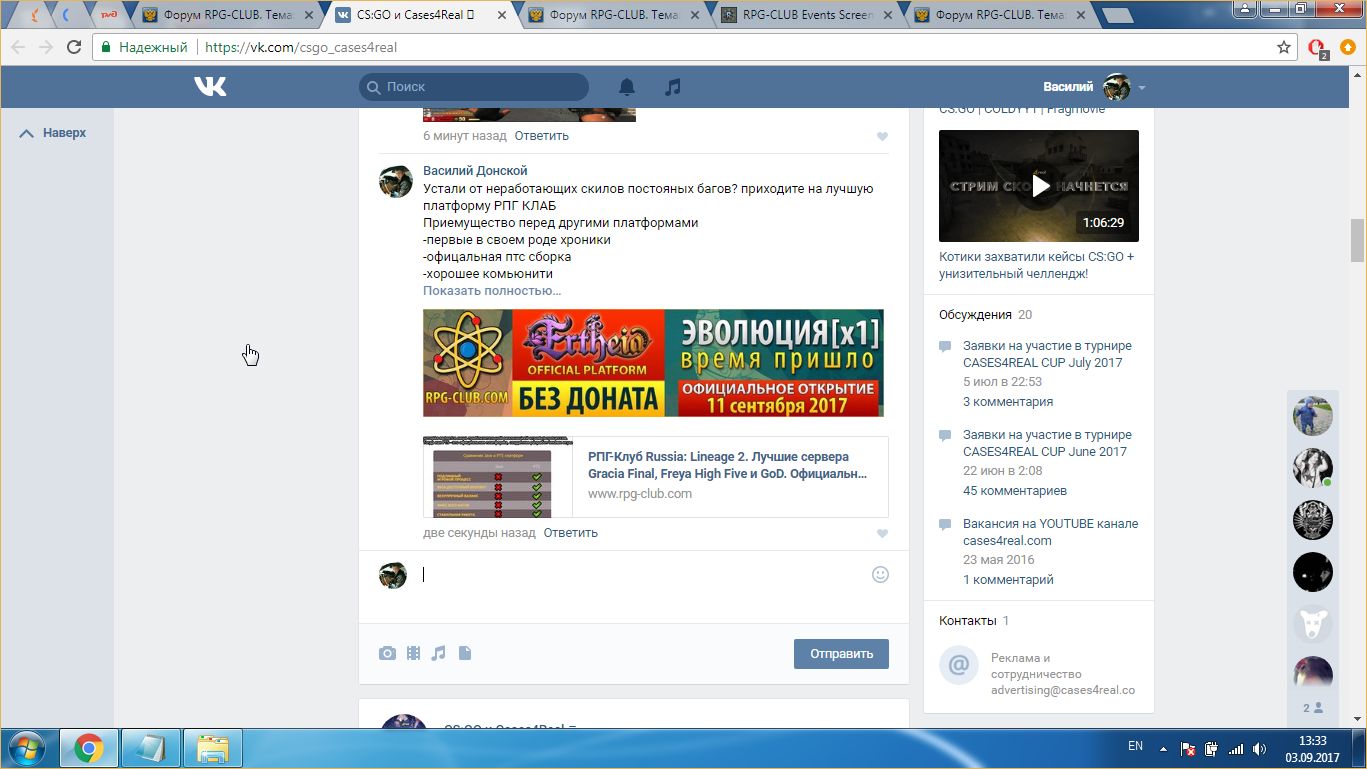Open www.rpg-club.com link
Viewport: 1367px width, 769px height.
tap(640, 494)
